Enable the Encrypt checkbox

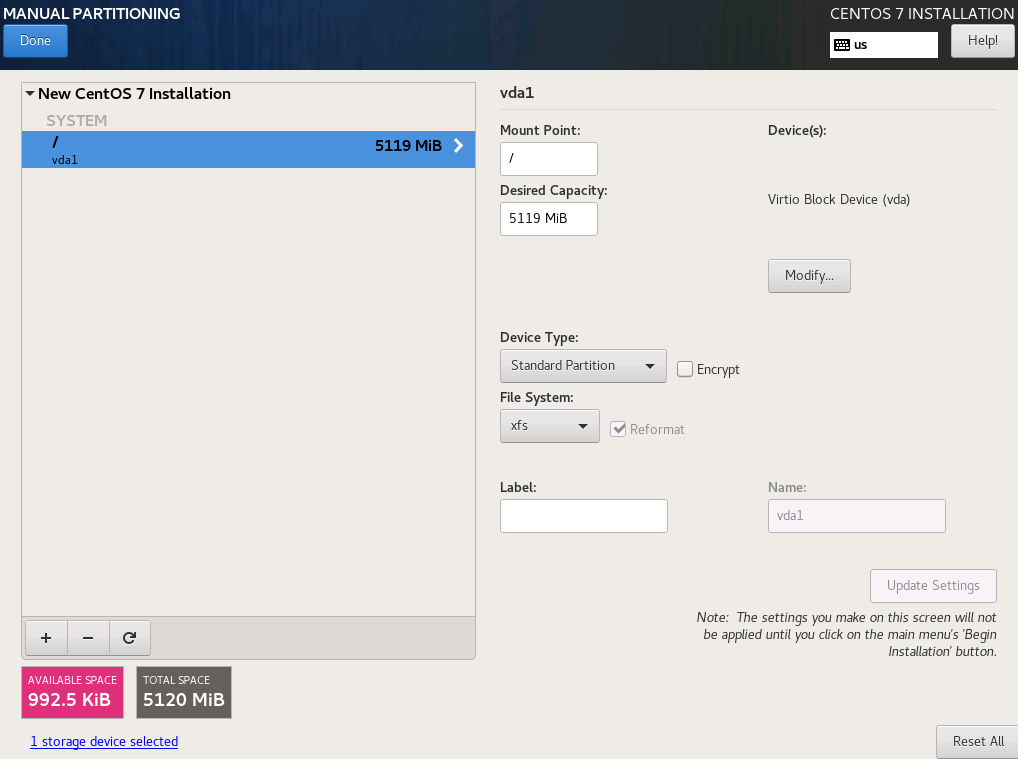[x=685, y=369]
